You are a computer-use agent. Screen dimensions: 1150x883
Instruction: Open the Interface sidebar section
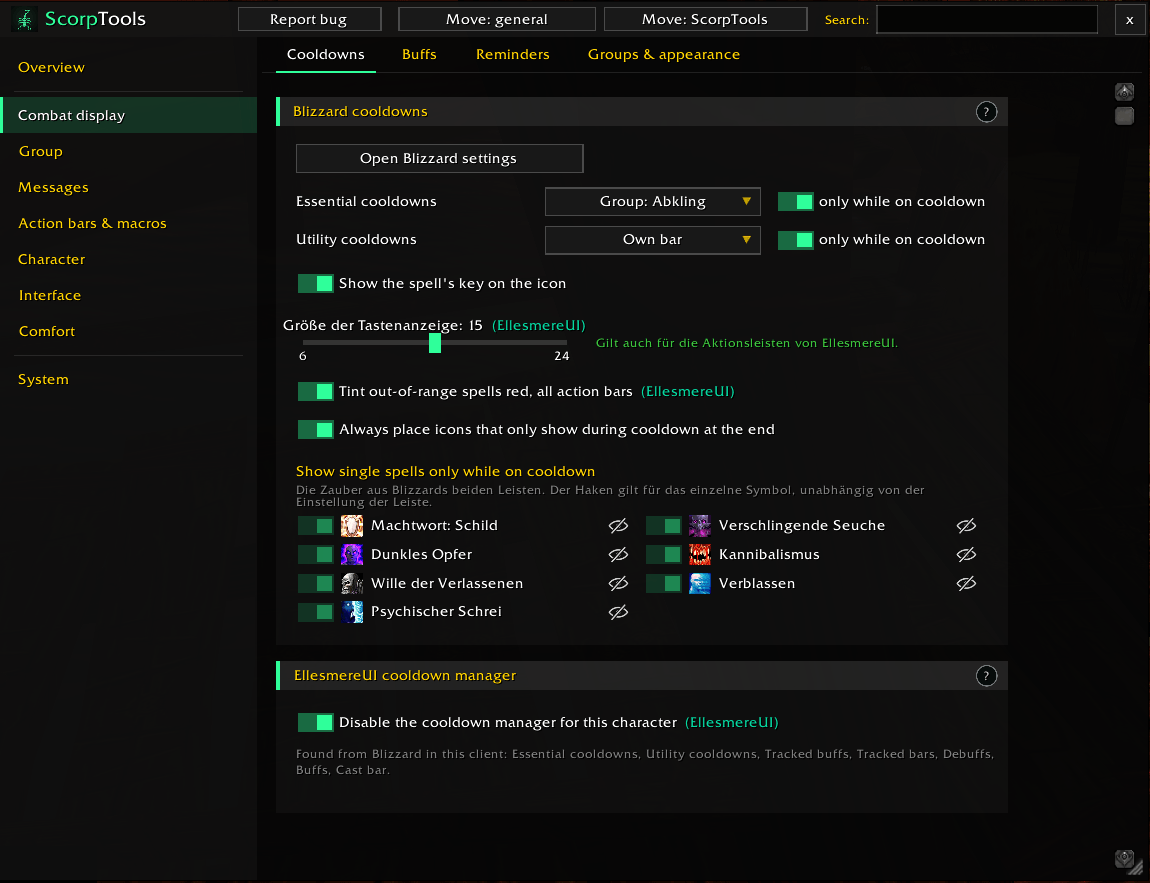50,296
